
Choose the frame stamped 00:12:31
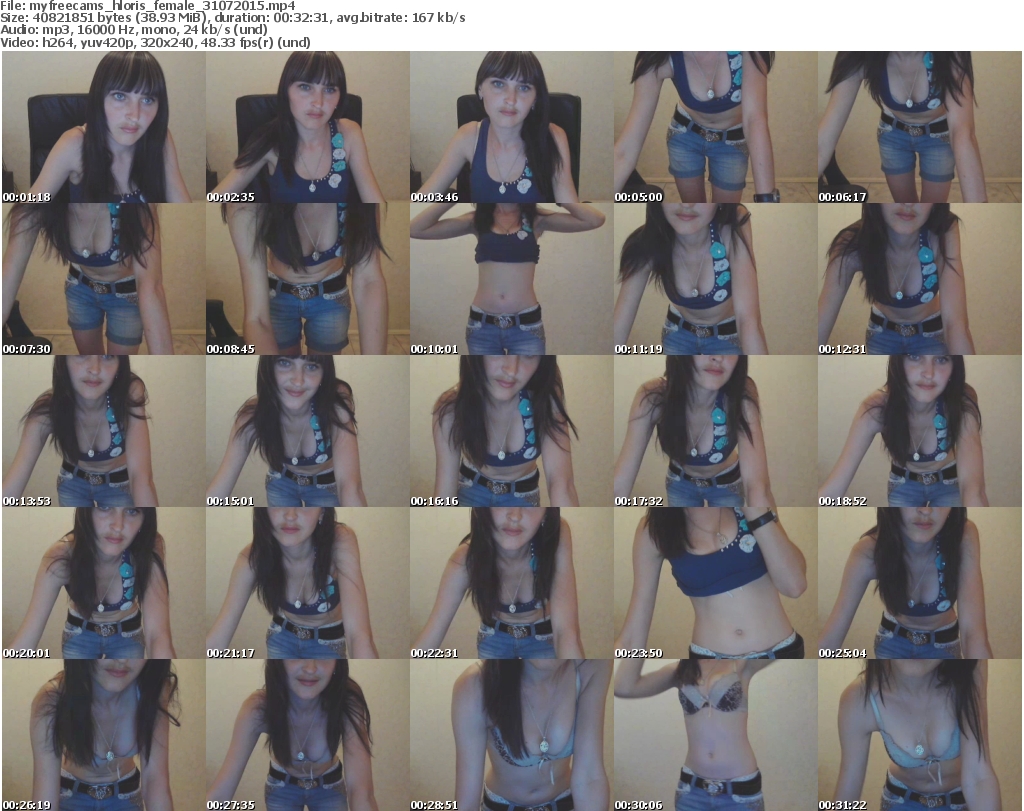coord(920,279)
